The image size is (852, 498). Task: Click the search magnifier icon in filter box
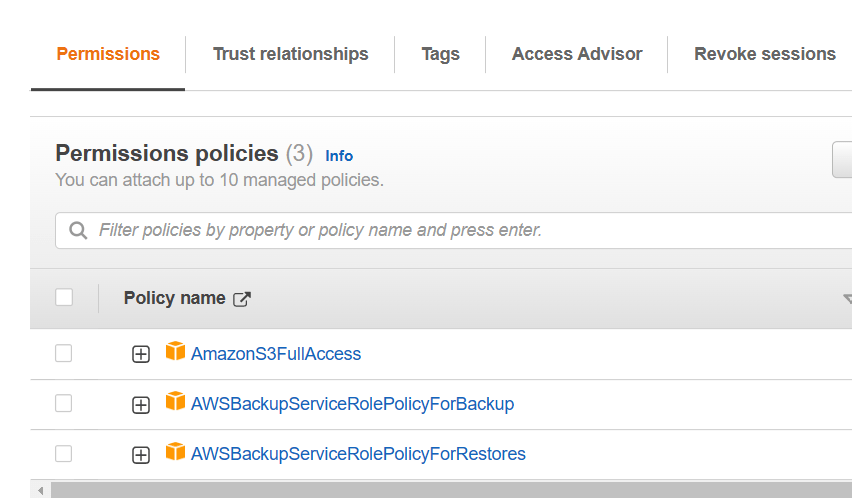[78, 231]
